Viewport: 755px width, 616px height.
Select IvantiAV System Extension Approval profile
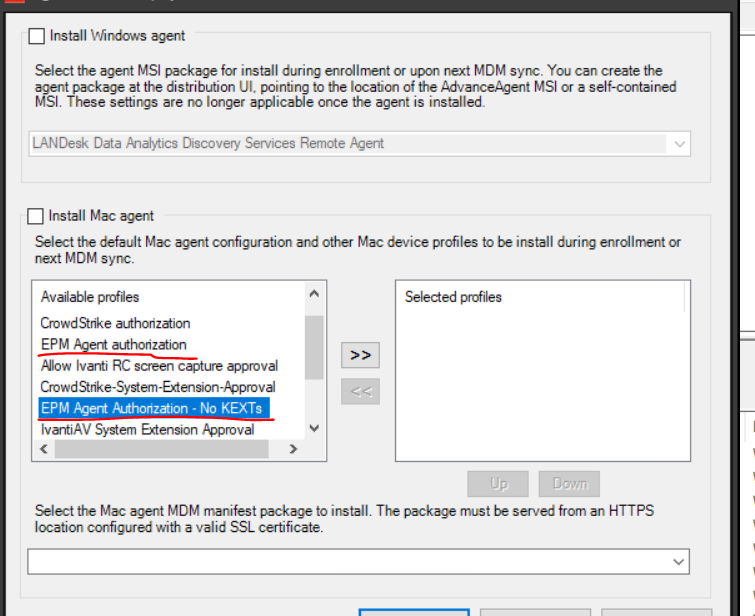pos(147,429)
